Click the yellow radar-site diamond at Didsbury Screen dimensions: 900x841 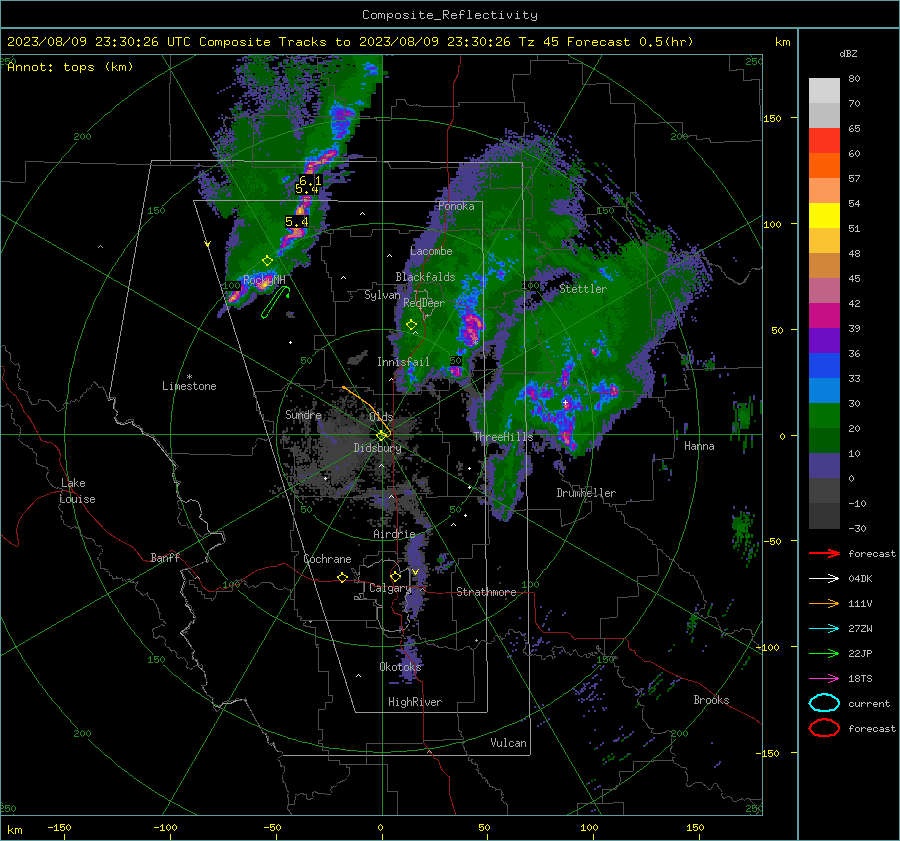381,436
